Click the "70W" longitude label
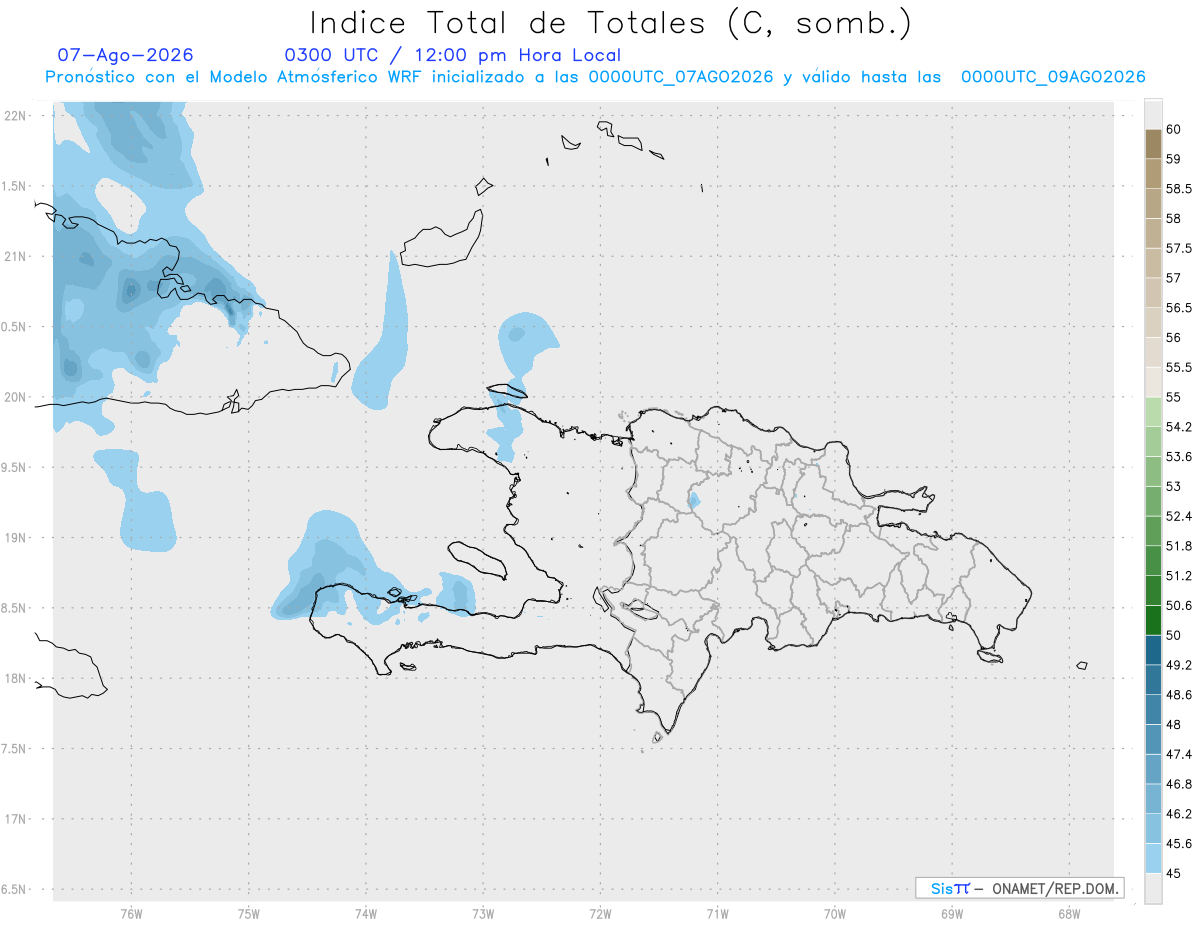1200x927 pixels. (x=835, y=913)
